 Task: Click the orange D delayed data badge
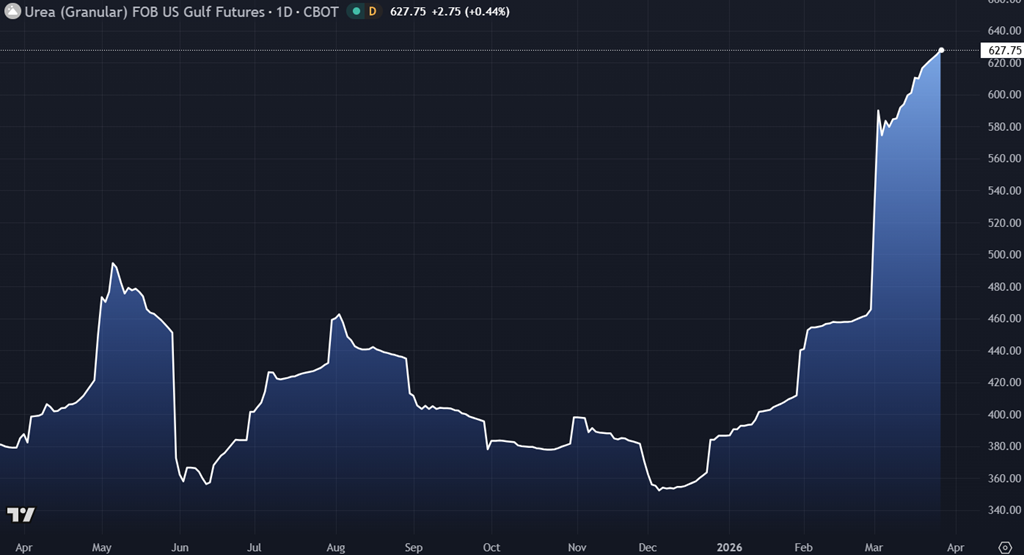[x=373, y=12]
